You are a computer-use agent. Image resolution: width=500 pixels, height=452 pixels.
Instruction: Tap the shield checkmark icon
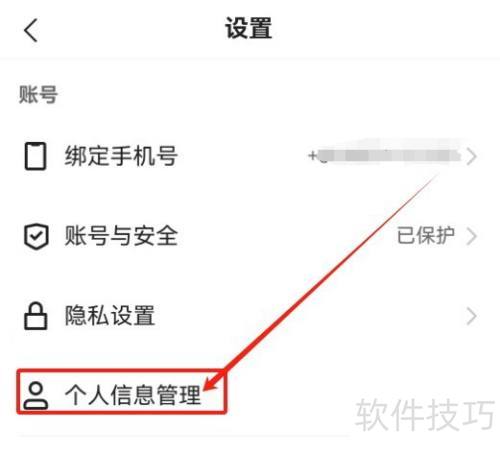pos(36,236)
